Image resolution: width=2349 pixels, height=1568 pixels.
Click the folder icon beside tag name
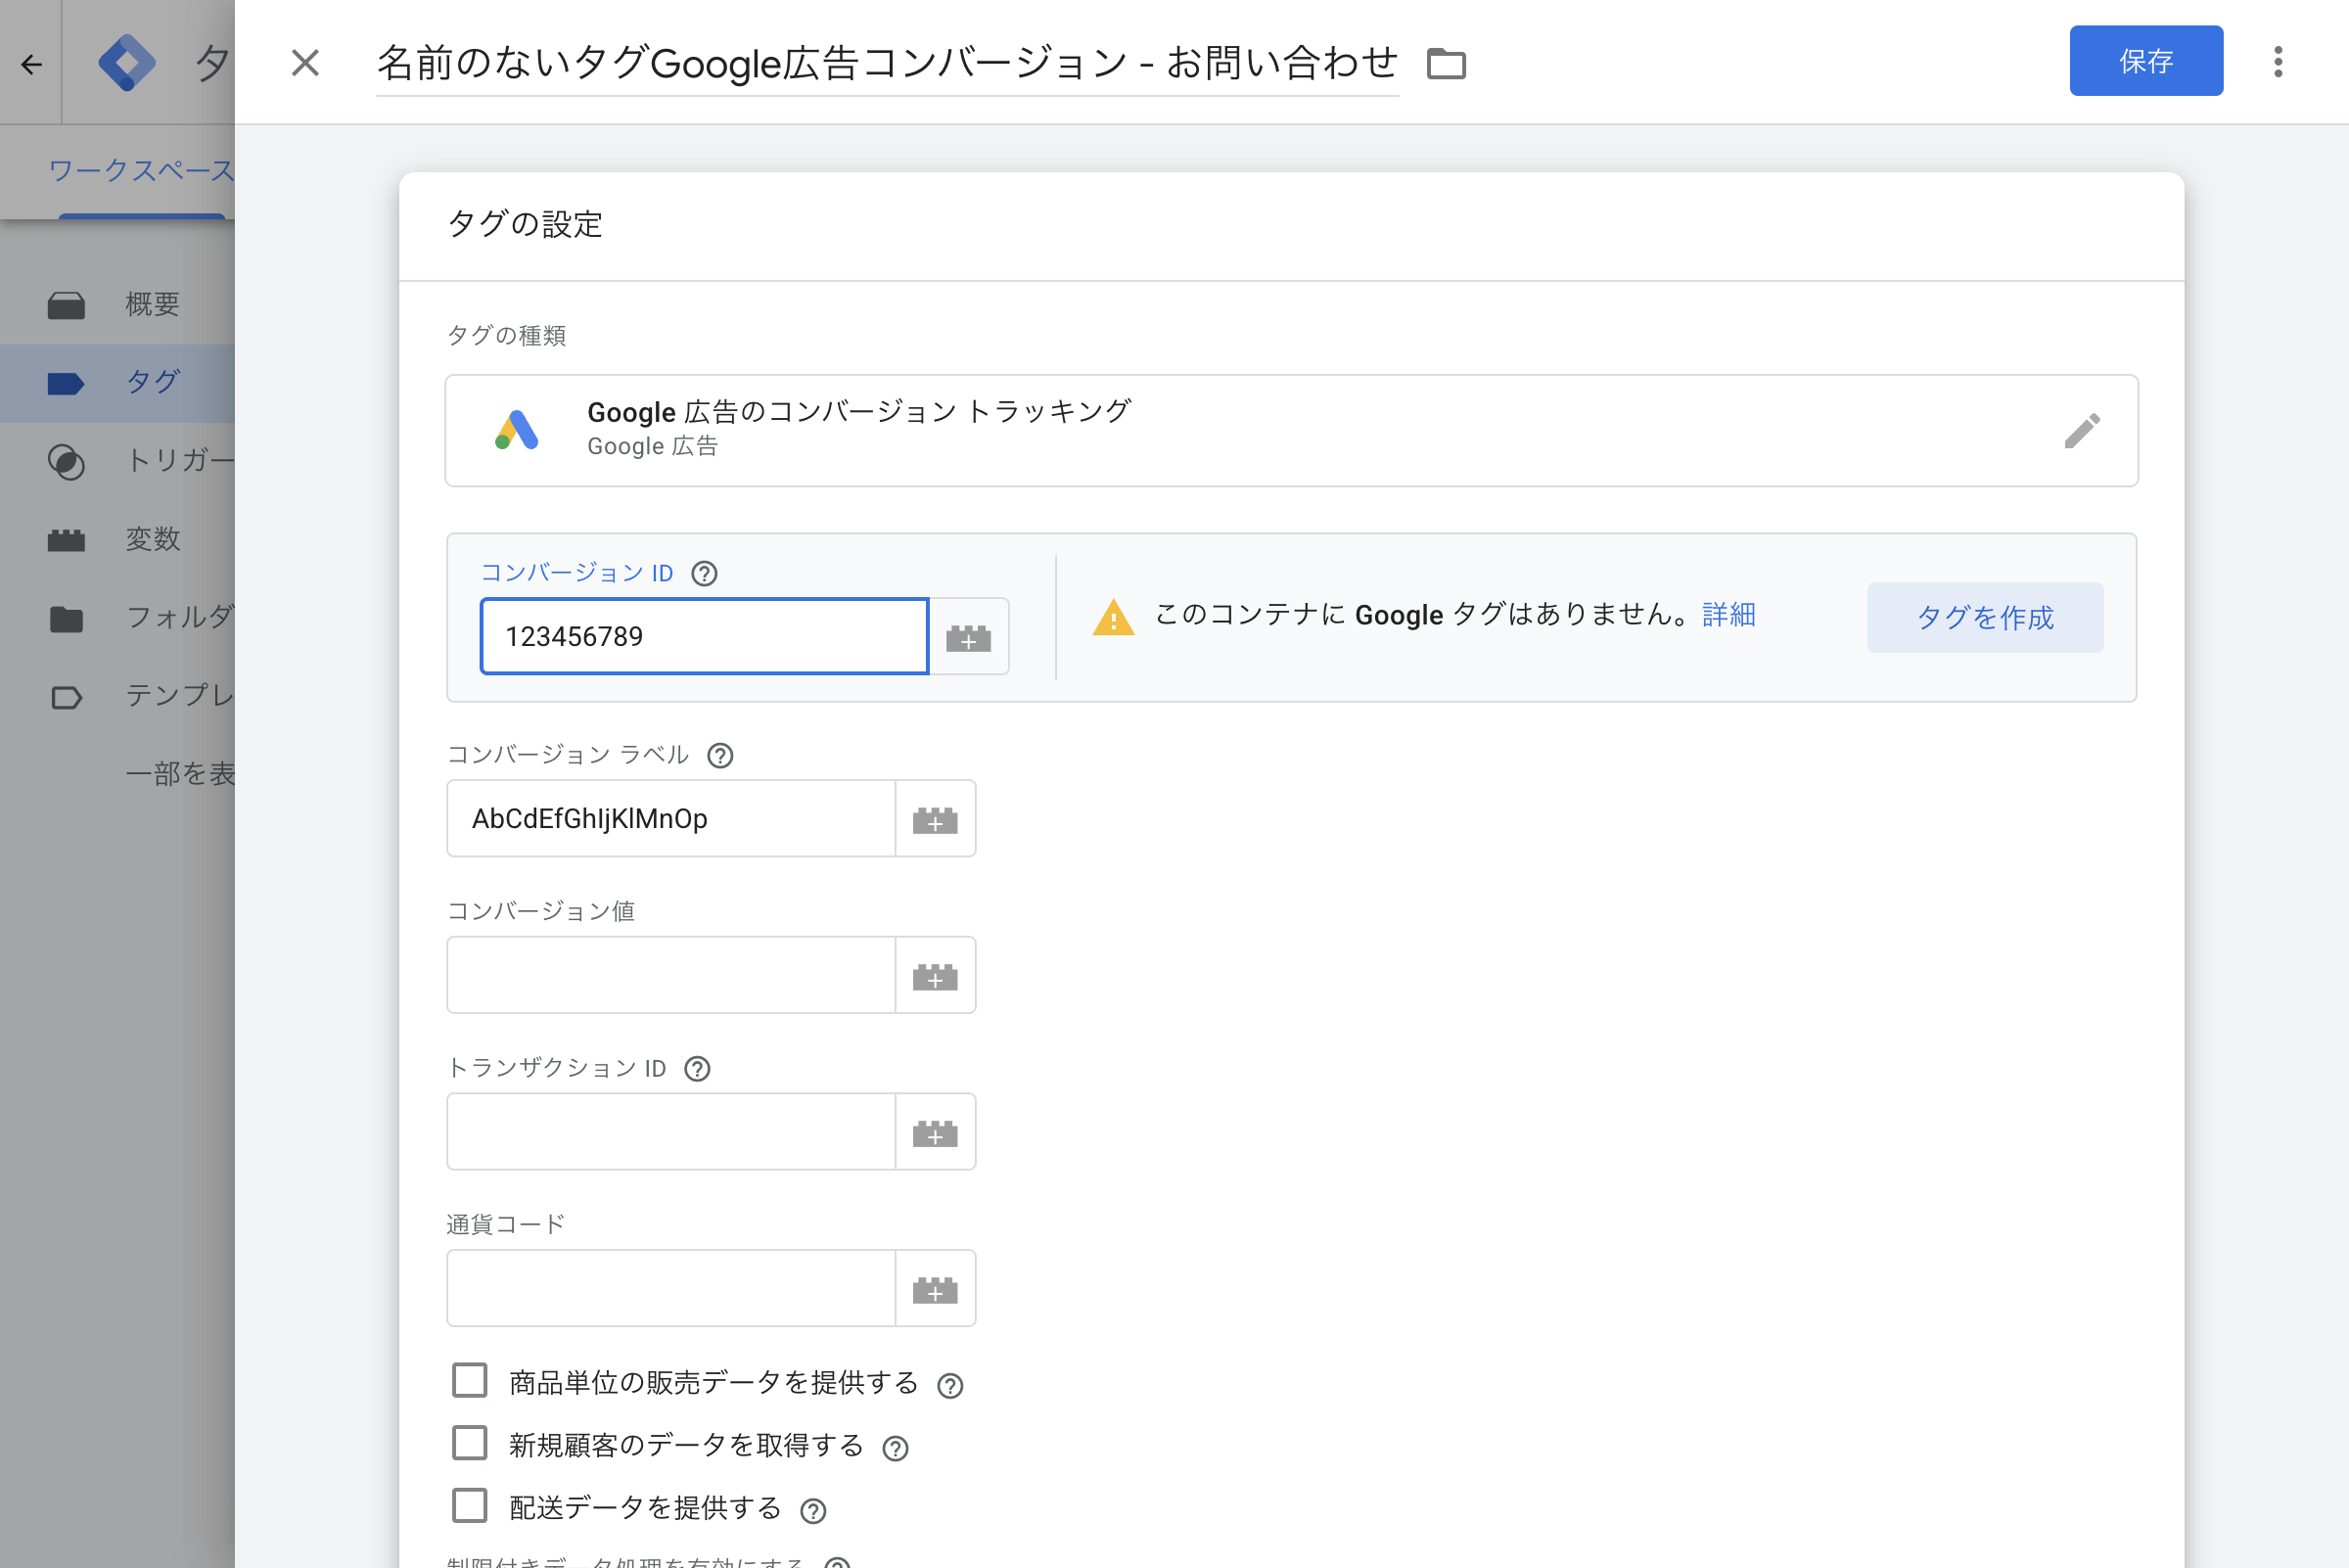coord(1446,63)
